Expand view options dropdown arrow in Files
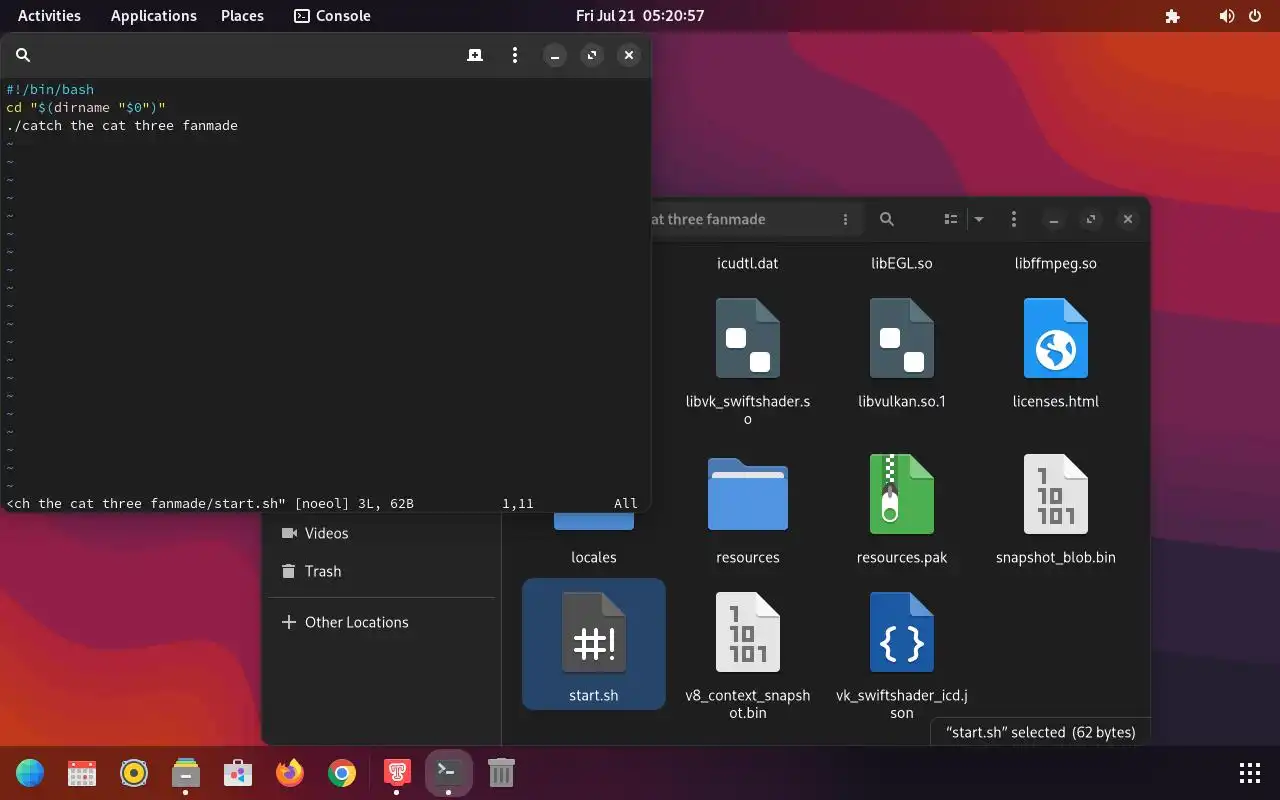This screenshot has height=800, width=1280. [x=979, y=219]
